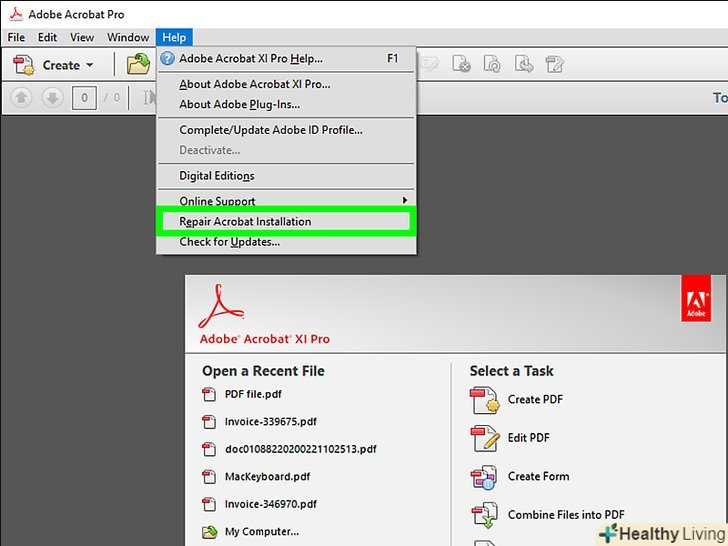Choose Complete/Update Adobe ID Profile
The width and height of the screenshot is (728, 546).
point(286,130)
